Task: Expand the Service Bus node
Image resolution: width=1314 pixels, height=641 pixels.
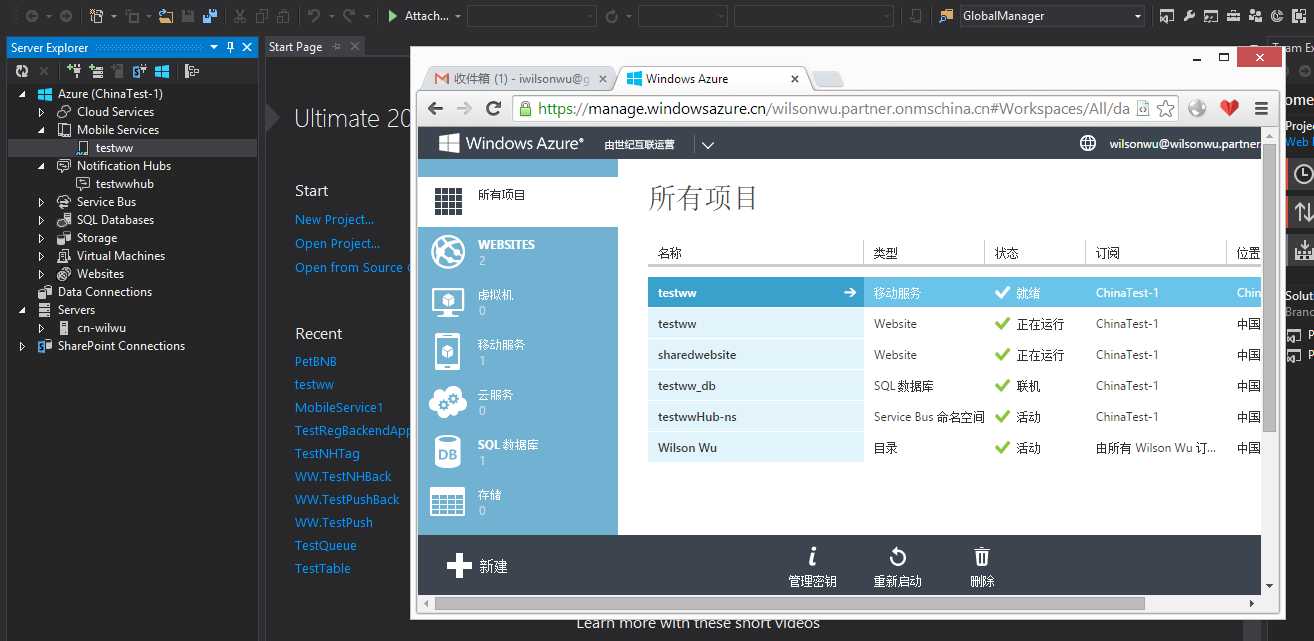Action: click(42, 202)
